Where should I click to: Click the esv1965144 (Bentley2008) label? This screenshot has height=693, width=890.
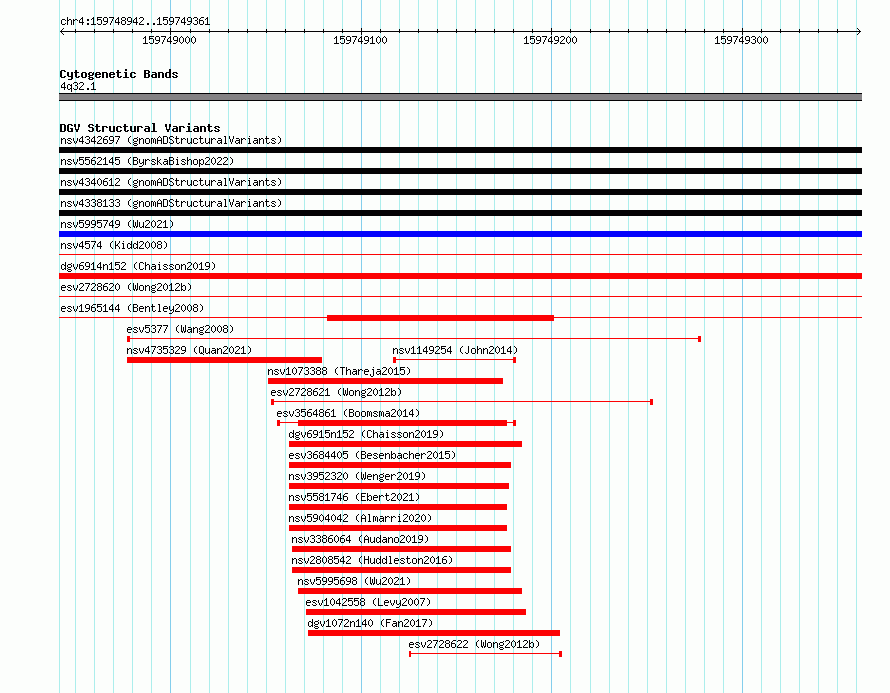tap(132, 308)
